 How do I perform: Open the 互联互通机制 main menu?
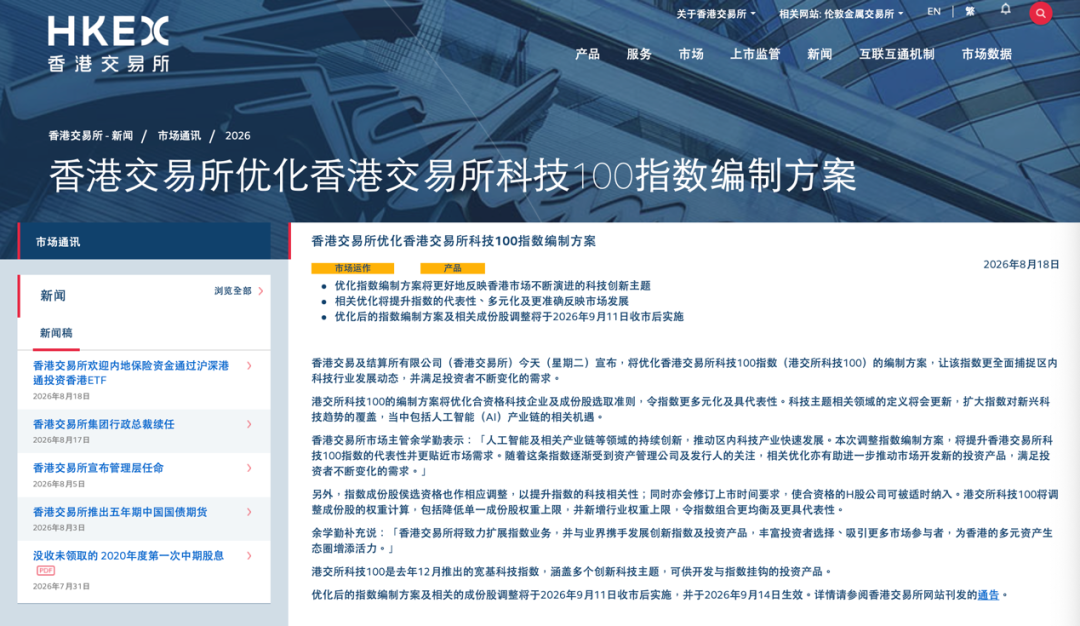[x=897, y=54]
